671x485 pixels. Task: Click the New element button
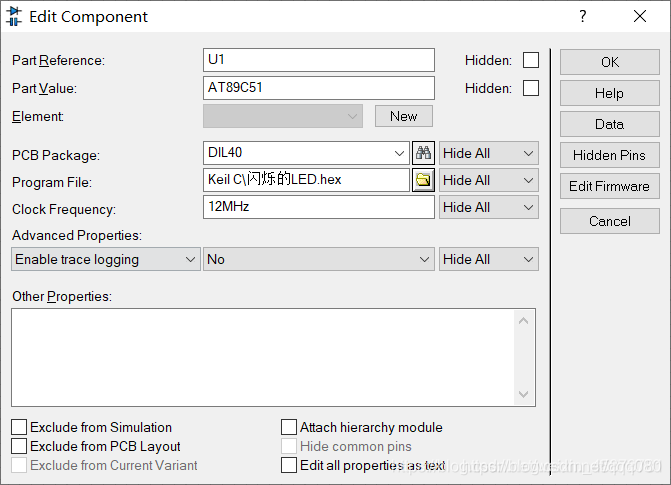tap(404, 116)
